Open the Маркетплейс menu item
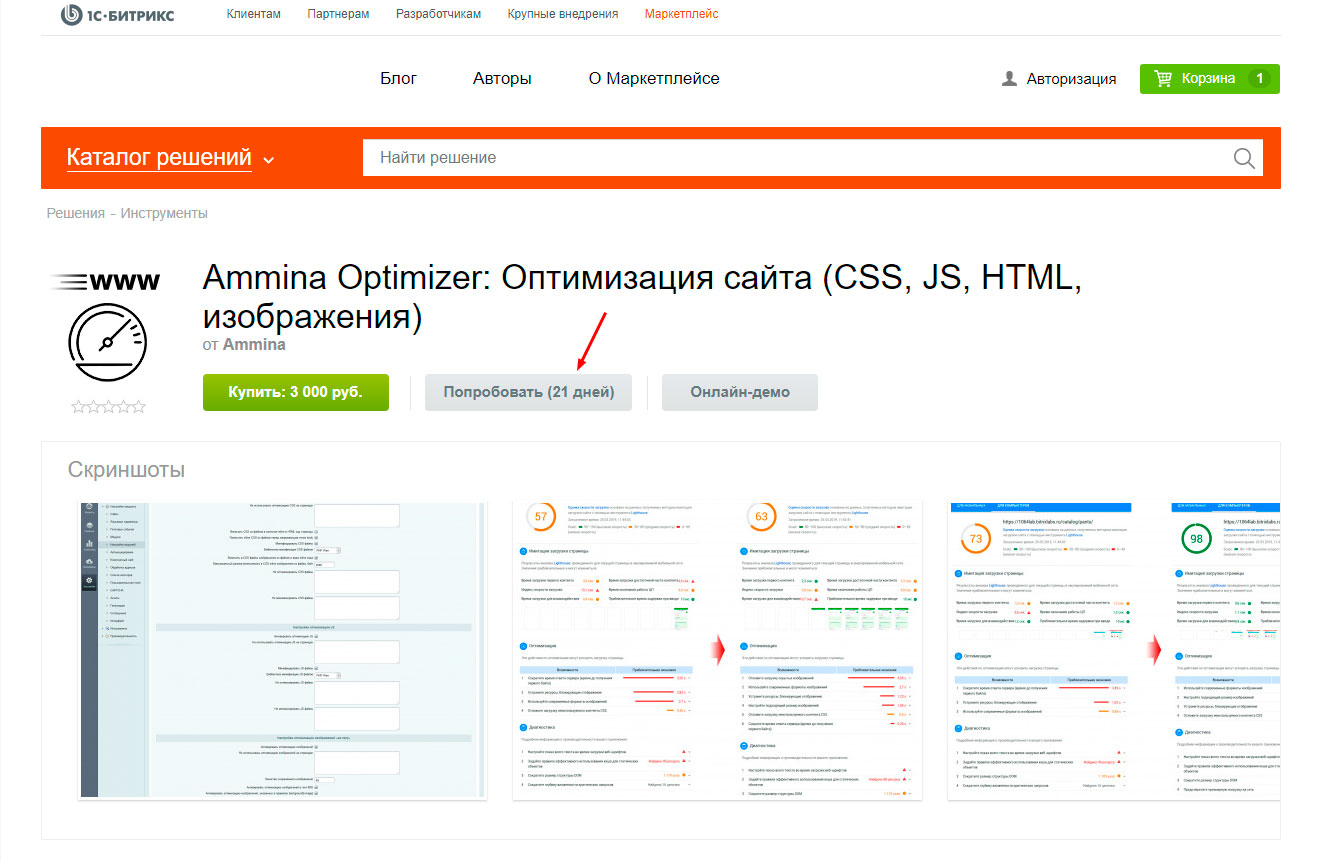This screenshot has height=862, width=1317. pos(681,14)
